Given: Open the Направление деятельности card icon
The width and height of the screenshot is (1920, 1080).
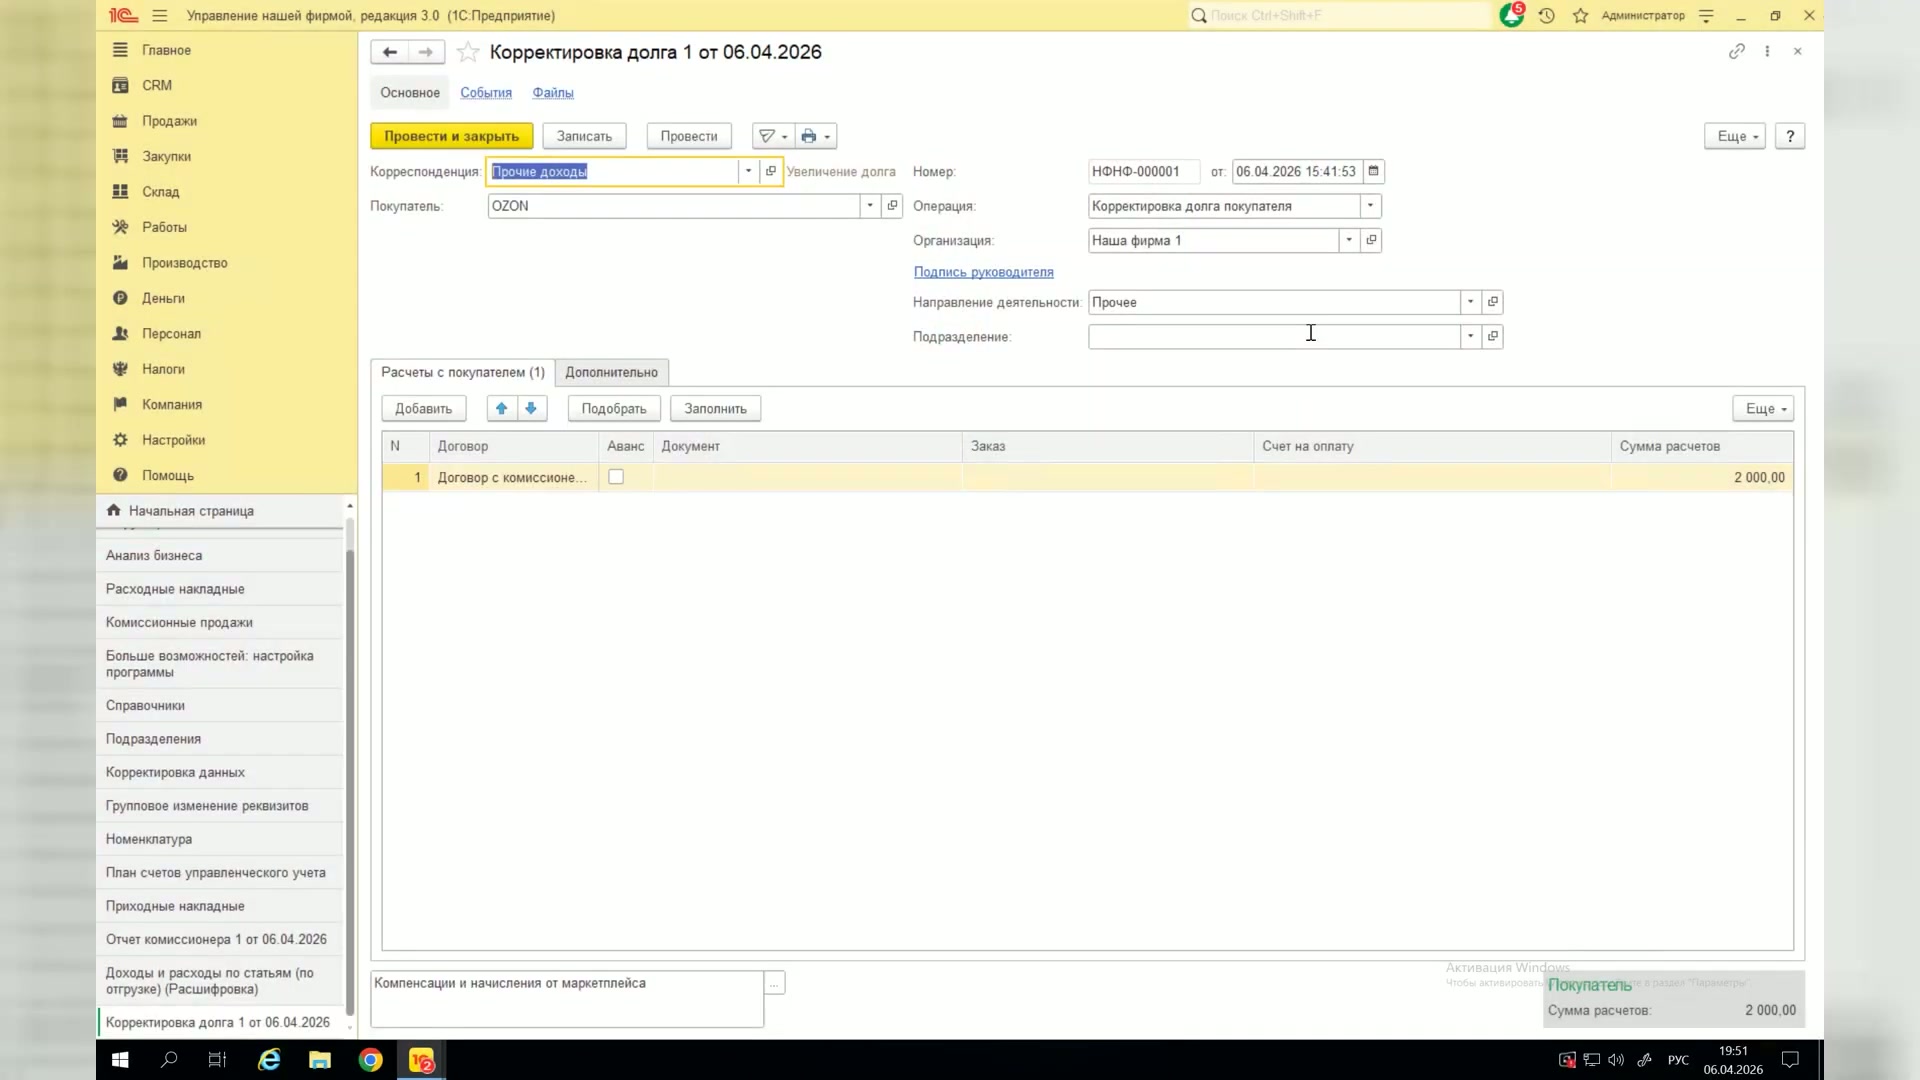Looking at the screenshot, I should (1492, 302).
